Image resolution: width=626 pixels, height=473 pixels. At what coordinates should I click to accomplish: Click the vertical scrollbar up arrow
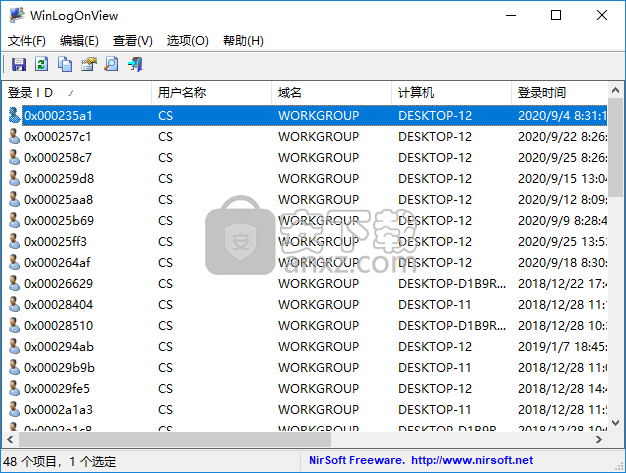615,91
